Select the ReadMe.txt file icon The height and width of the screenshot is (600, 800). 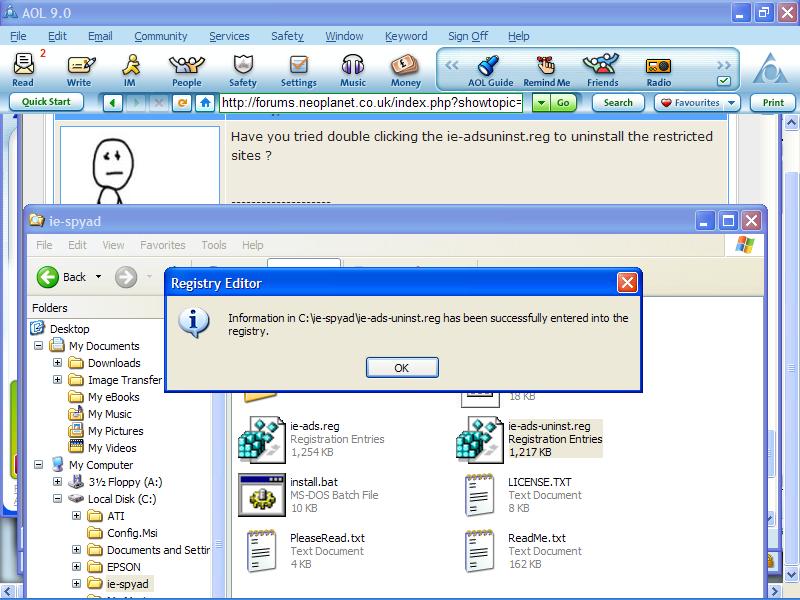(x=480, y=551)
